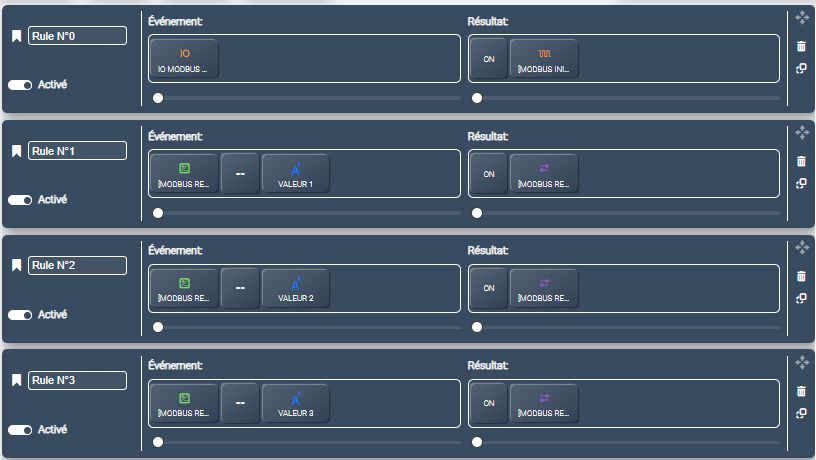The height and width of the screenshot is (460, 816).
Task: Delete Rule N°0 with the trash icon
Action: (801, 46)
